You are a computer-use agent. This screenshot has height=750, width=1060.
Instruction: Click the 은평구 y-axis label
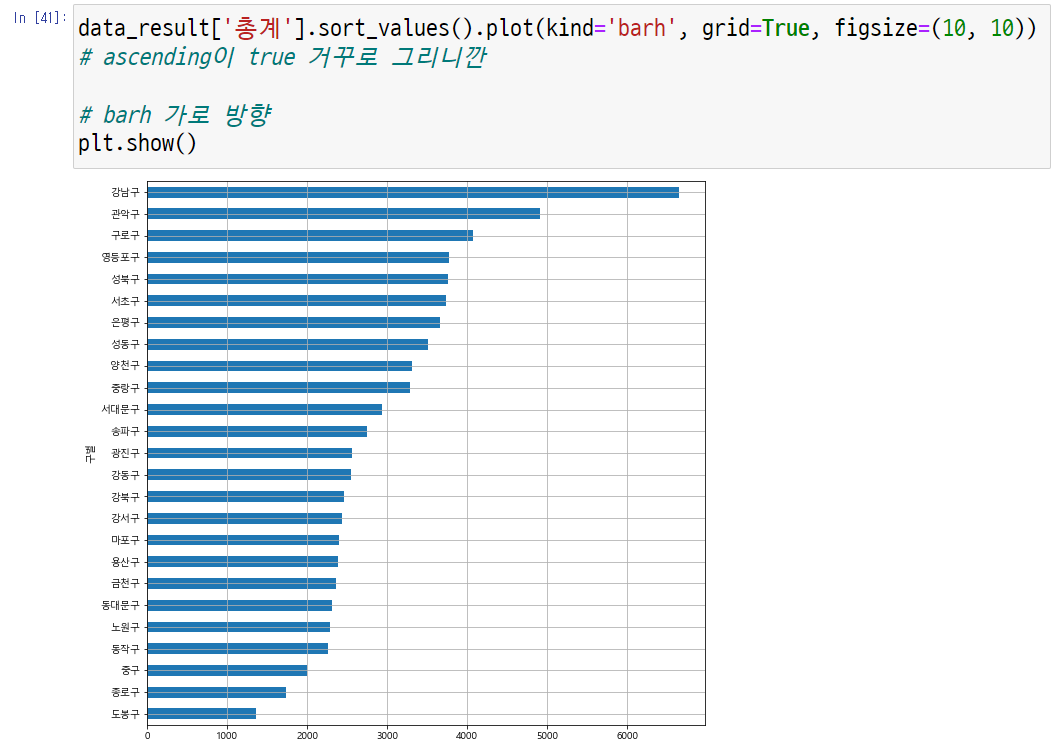point(125,323)
